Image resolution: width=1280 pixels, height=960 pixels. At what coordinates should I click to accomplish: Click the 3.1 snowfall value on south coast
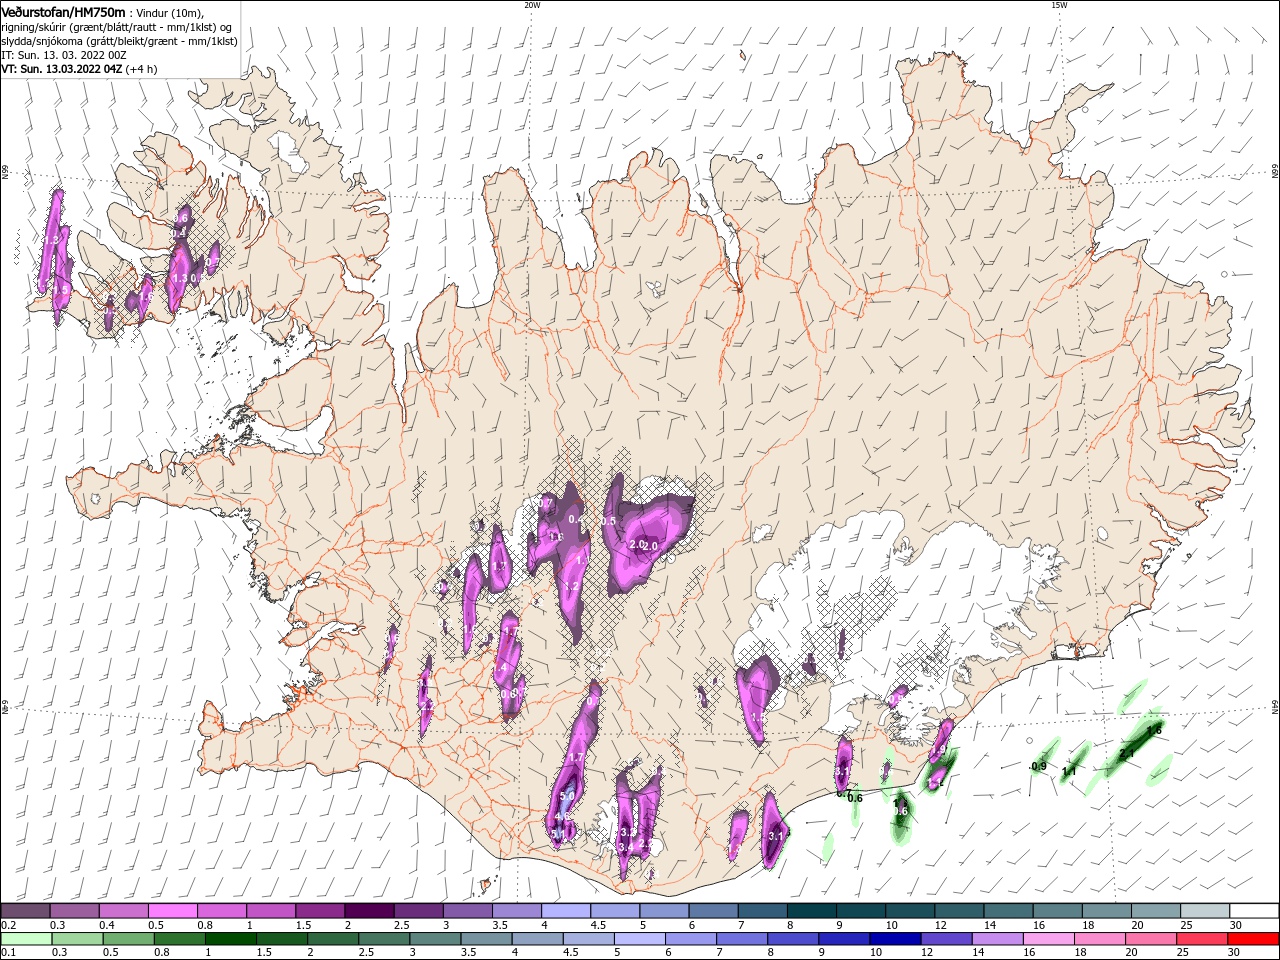click(x=776, y=835)
